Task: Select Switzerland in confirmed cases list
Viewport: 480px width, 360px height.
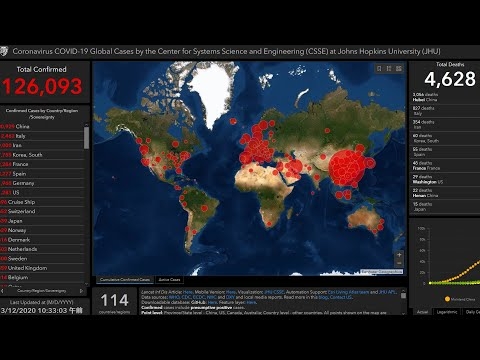Action: coord(42,211)
